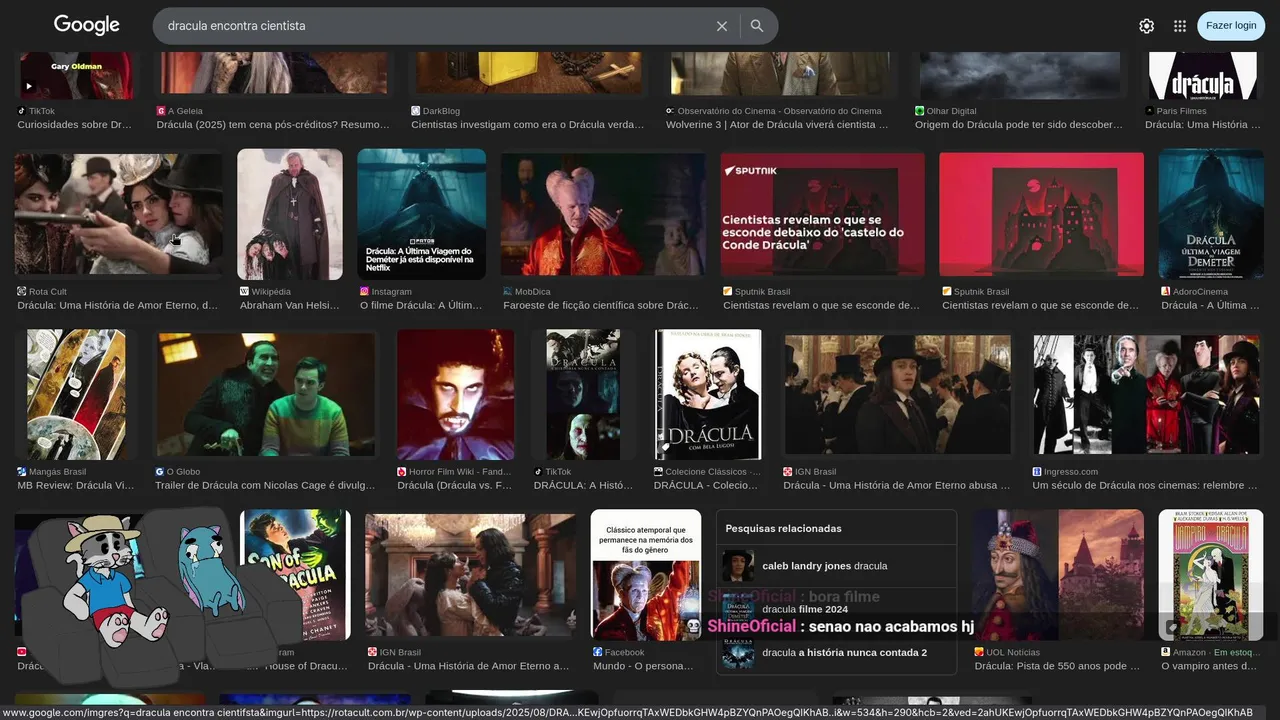
Task: Click the 'UOL Notícias' source label
Action: [1007, 652]
